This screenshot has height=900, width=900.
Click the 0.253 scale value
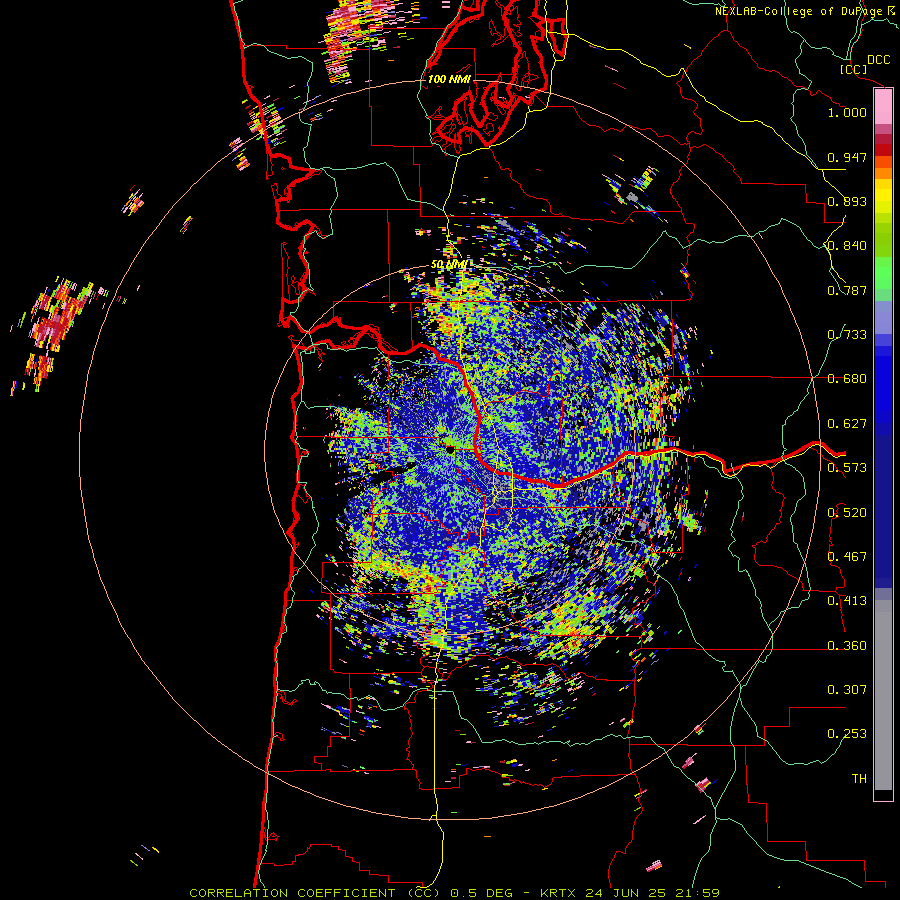[847, 734]
